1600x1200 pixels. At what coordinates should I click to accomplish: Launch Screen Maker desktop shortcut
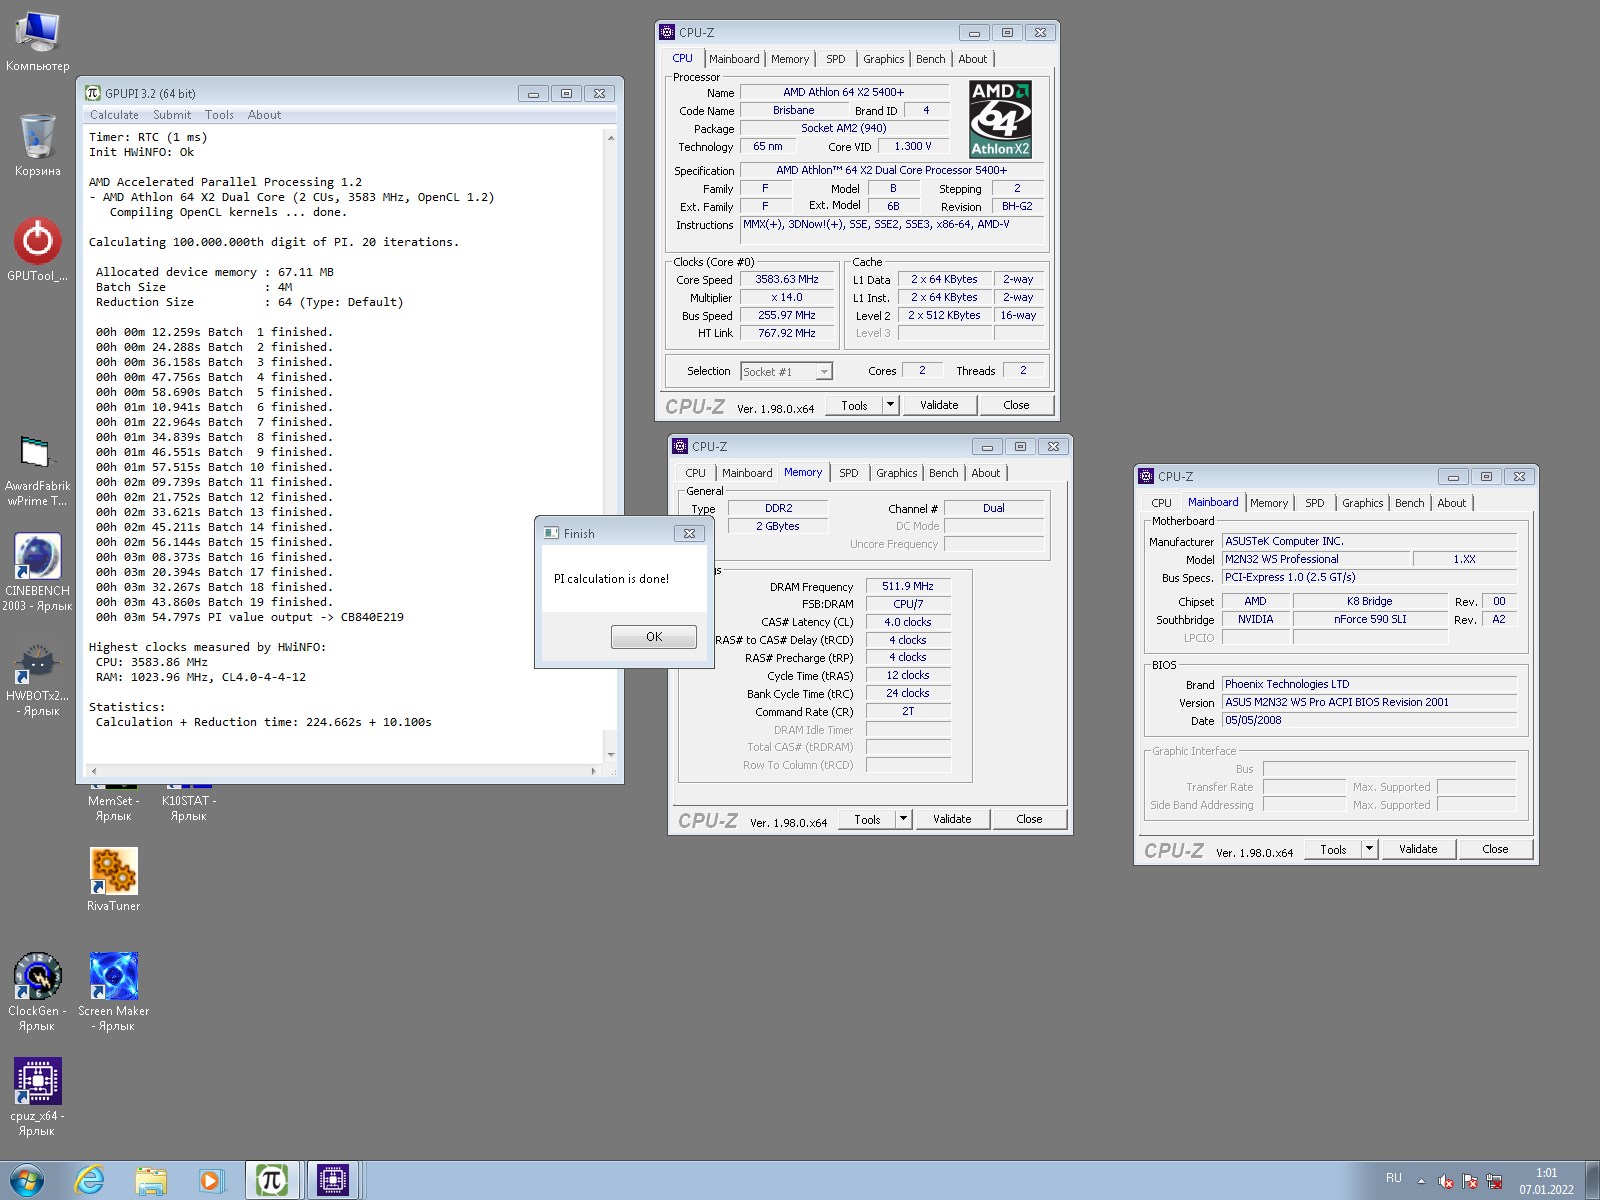click(x=113, y=992)
